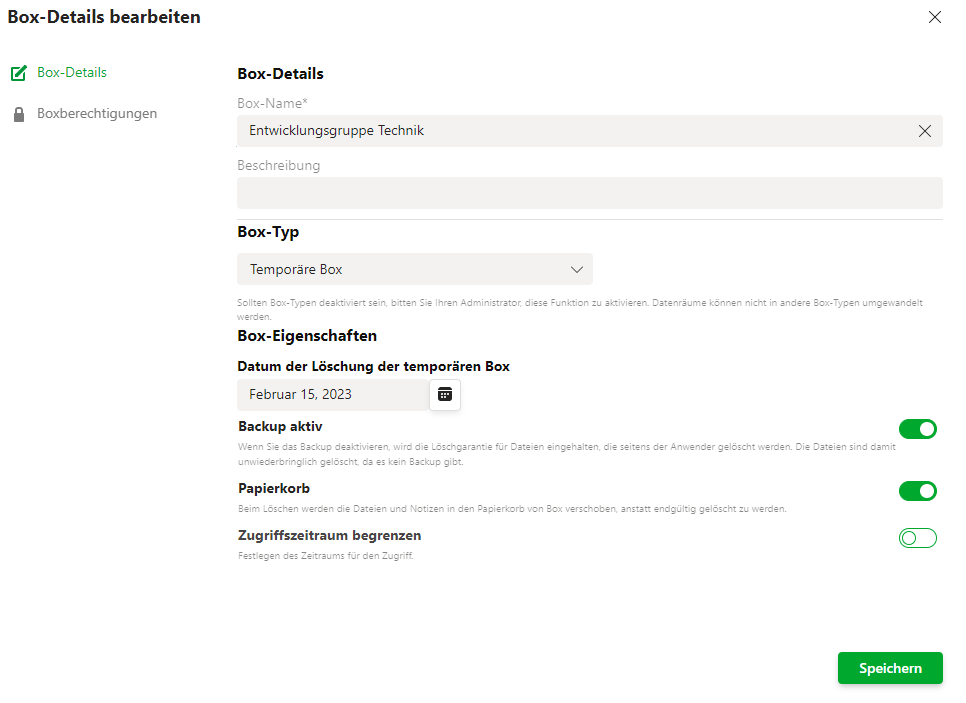Switch to the Box-Details tab label
This screenshot has height=703, width=966.
tap(71, 72)
